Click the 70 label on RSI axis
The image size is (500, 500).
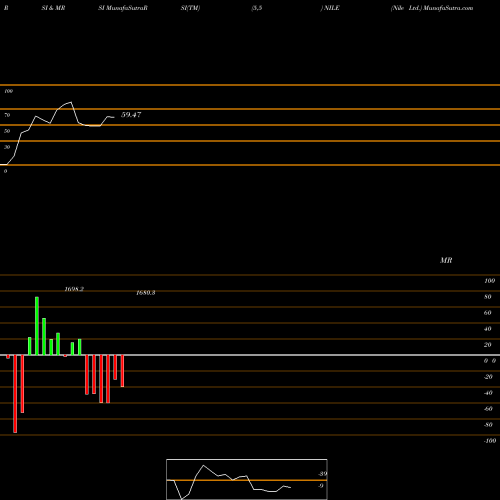click(x=7, y=115)
